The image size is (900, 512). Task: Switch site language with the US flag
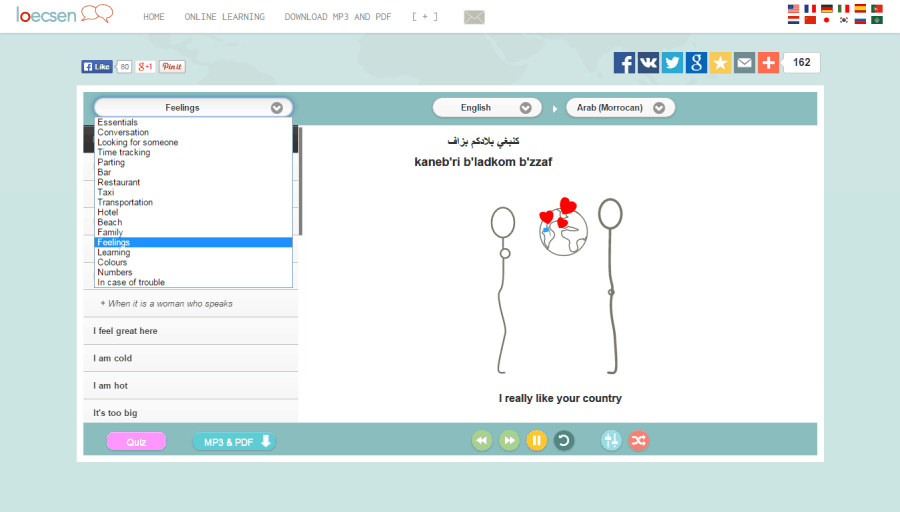793,9
